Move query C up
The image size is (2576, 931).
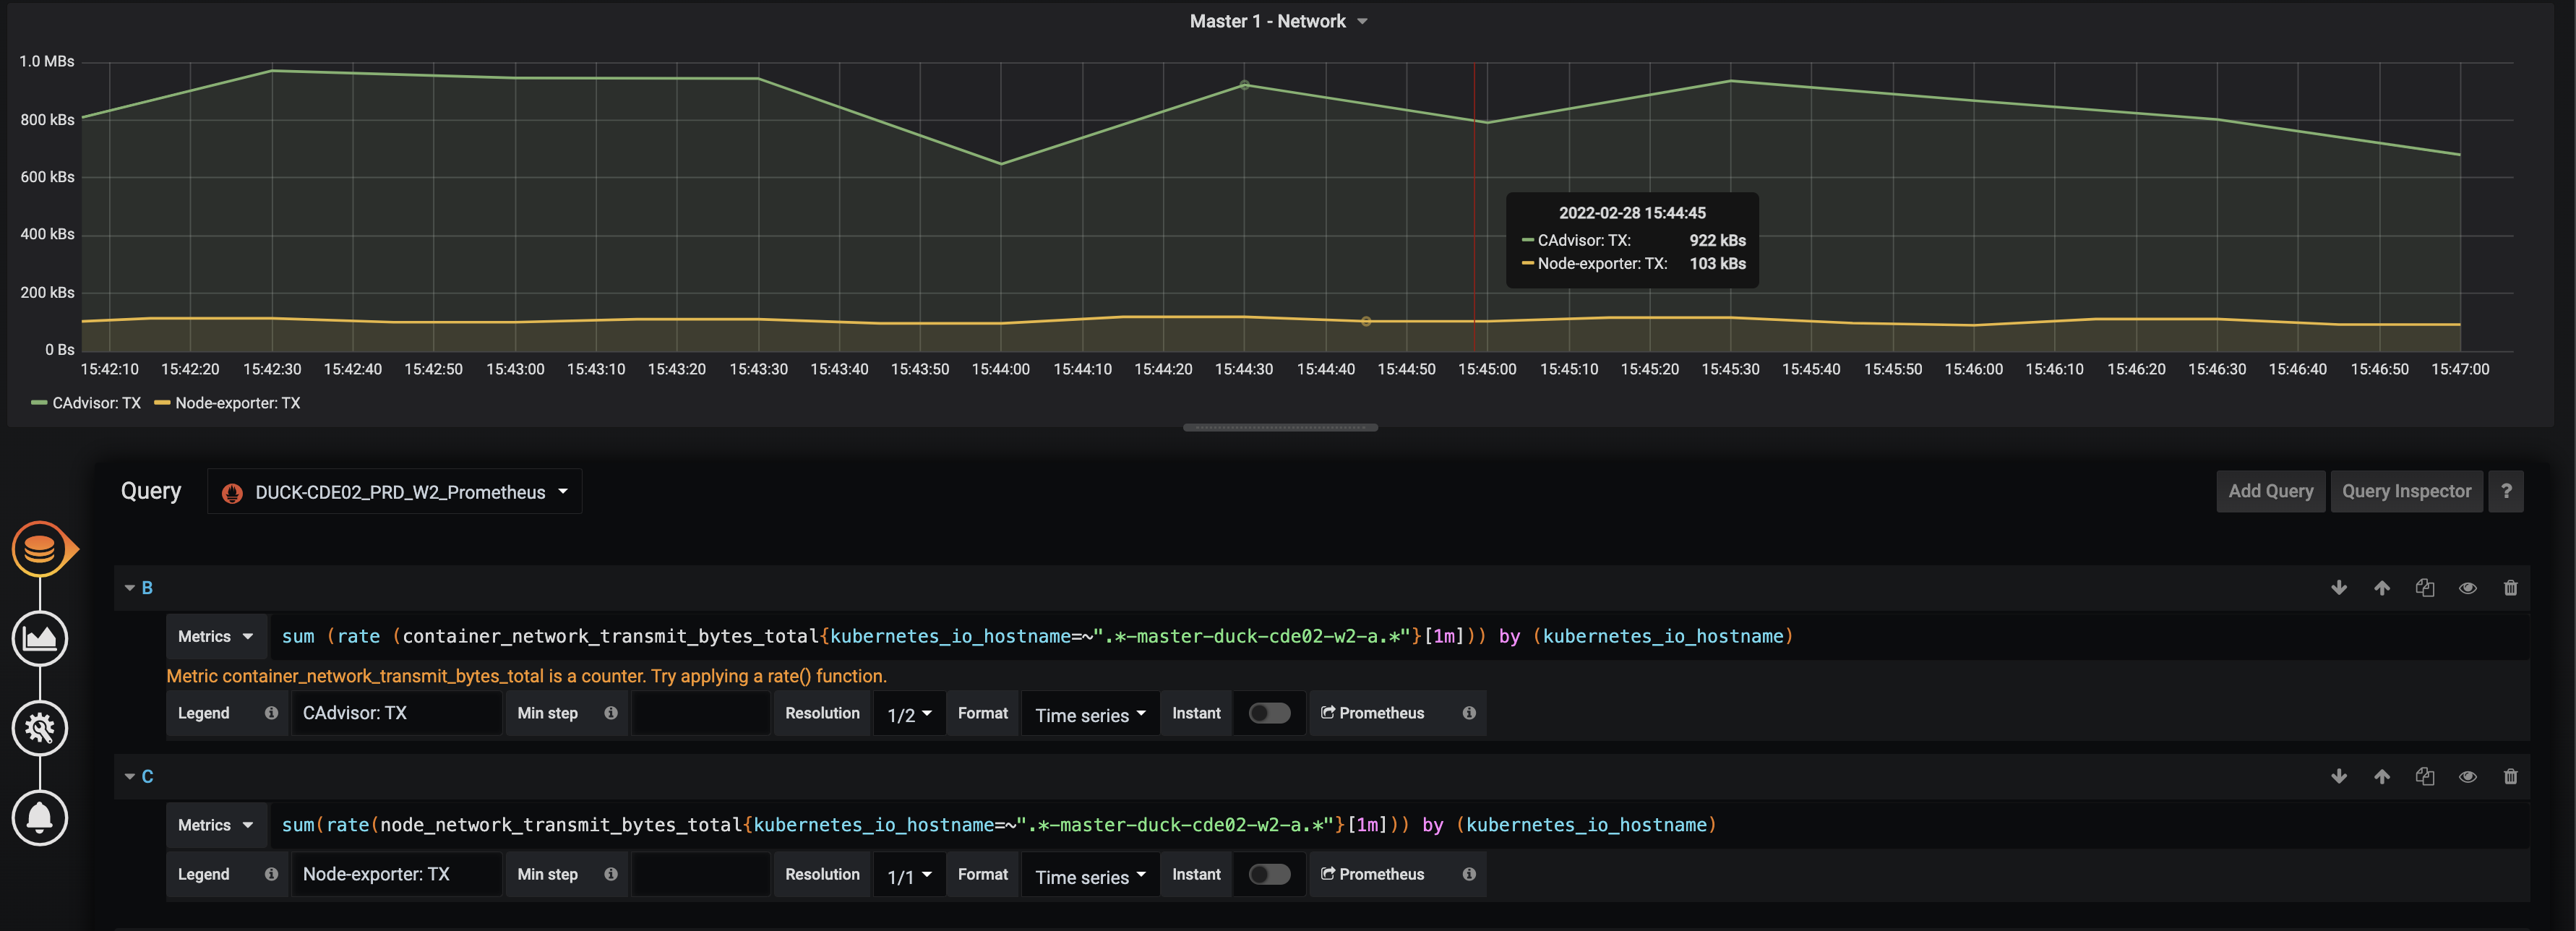pos(2382,777)
